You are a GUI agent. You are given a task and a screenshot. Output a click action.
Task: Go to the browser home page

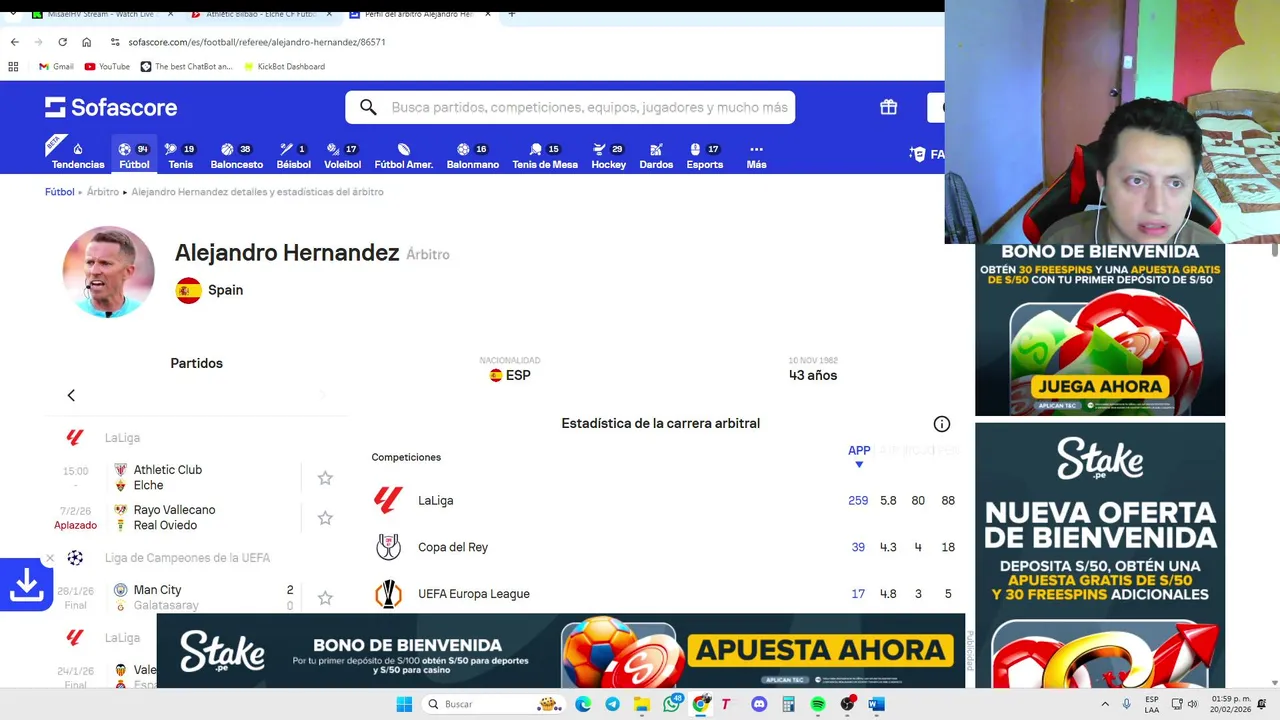click(86, 42)
